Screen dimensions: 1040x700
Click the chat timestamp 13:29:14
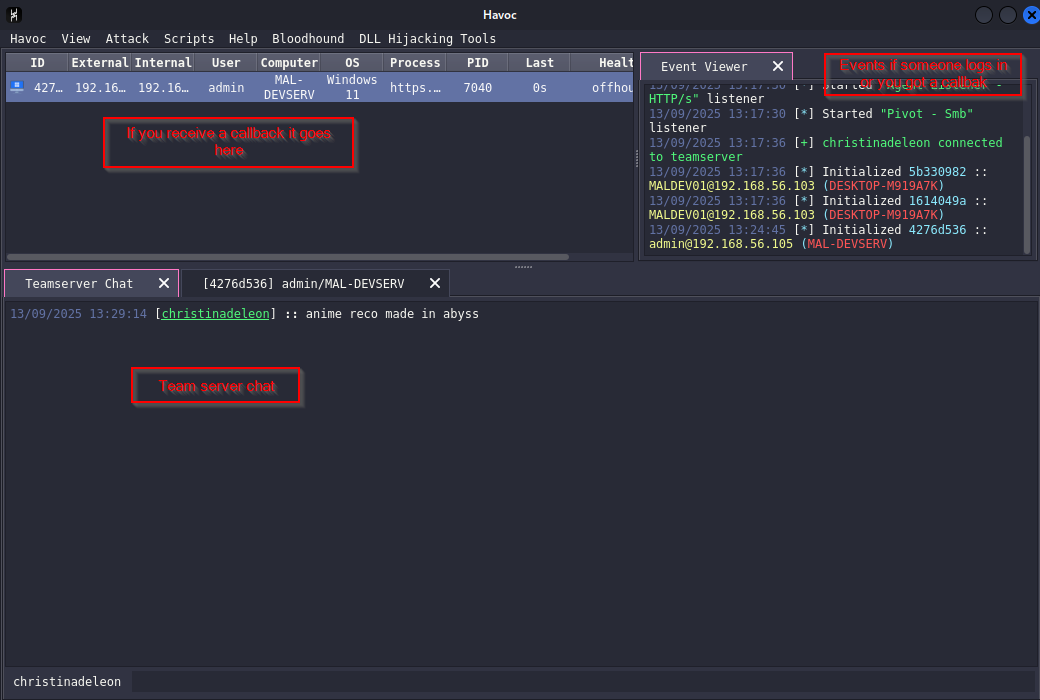(x=118, y=313)
